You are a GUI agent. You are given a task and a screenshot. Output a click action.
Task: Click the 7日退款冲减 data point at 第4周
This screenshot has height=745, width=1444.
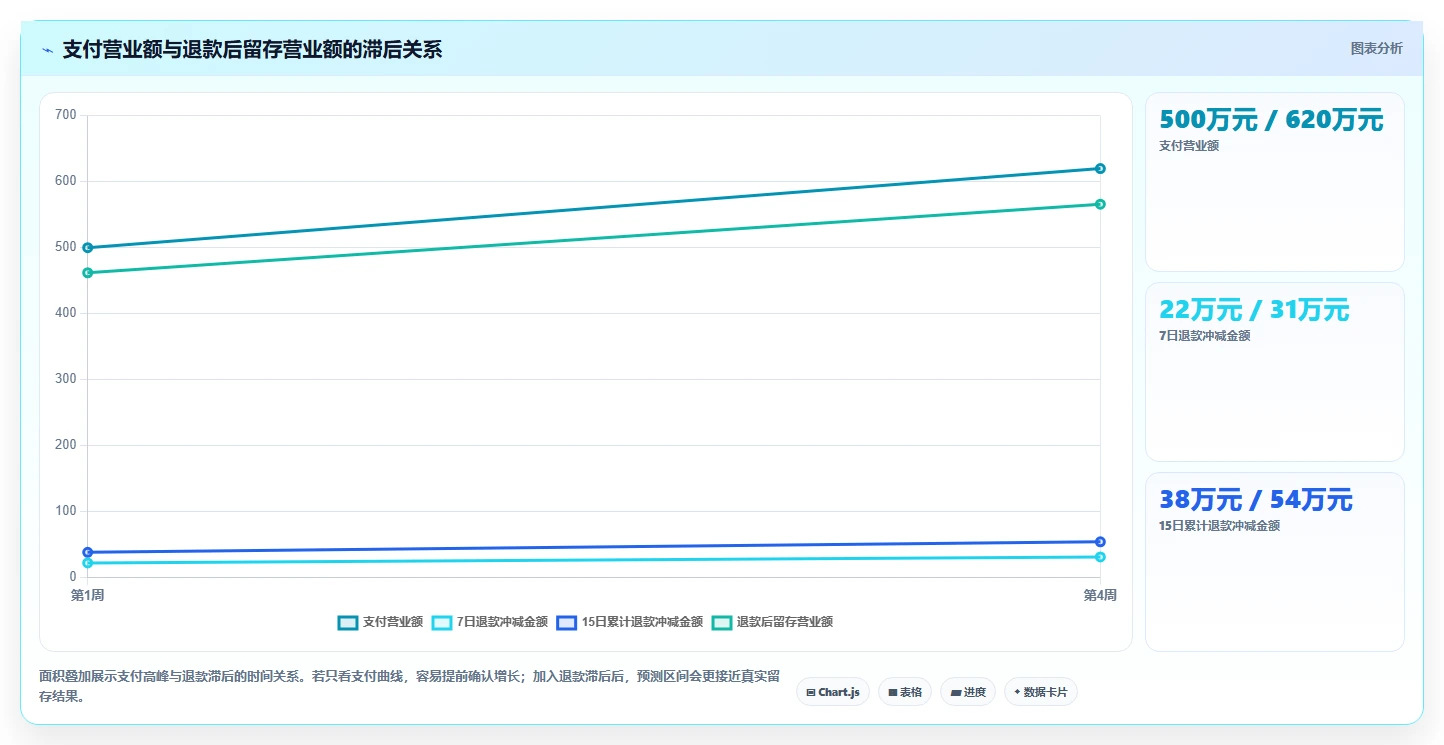(1100, 557)
